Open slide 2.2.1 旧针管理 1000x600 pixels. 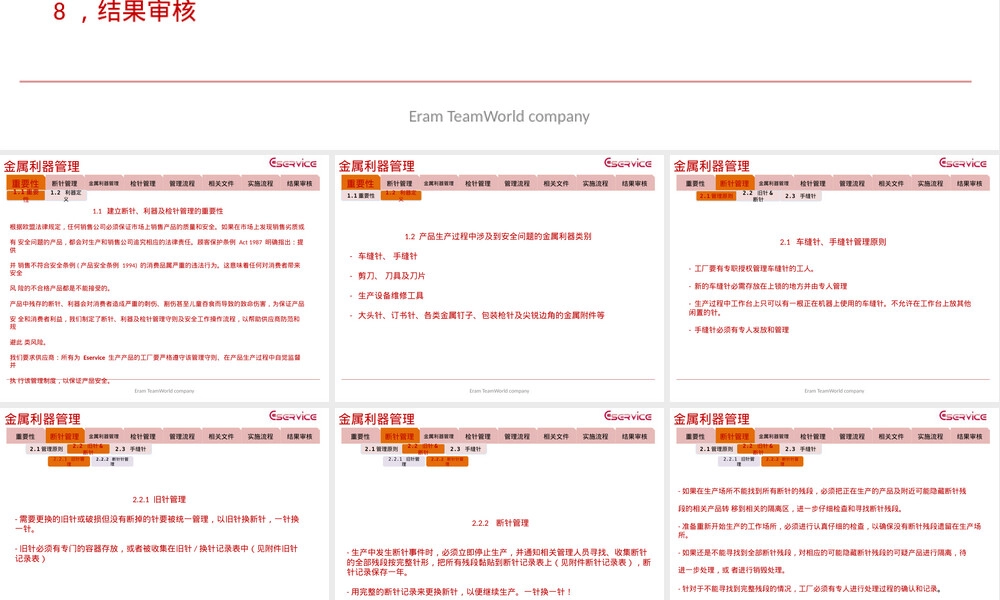pos(164,504)
